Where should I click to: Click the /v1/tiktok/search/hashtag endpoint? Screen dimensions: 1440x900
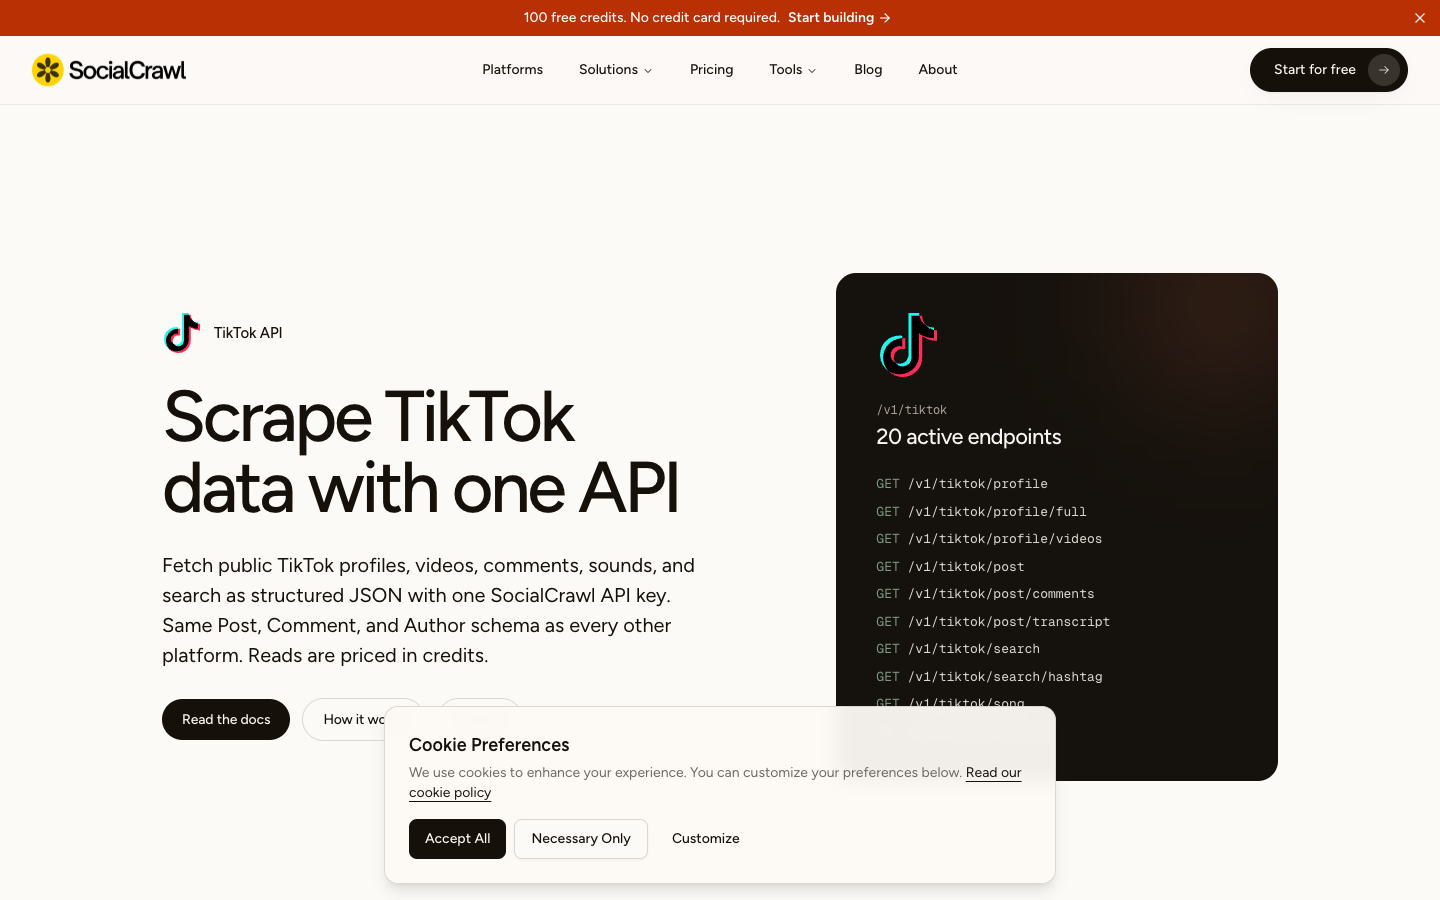point(989,677)
